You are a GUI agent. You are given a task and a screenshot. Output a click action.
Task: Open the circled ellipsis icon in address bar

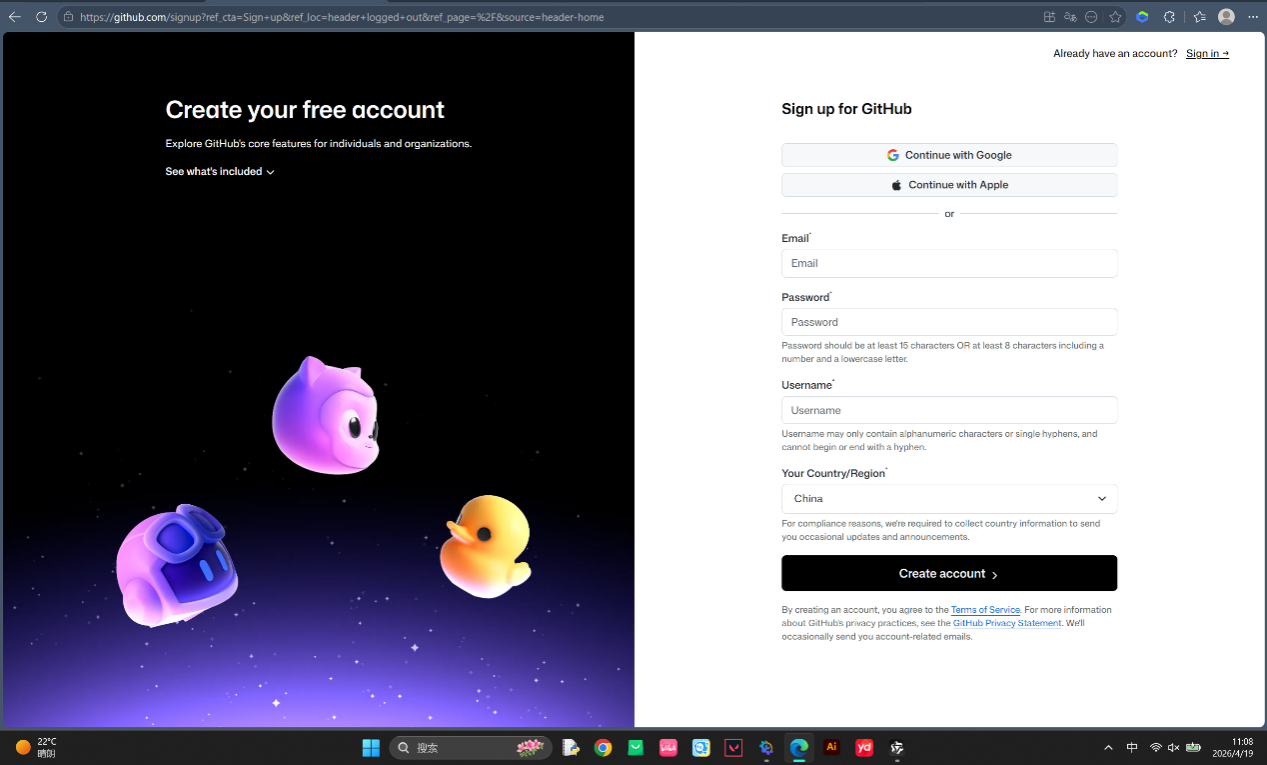coord(1091,17)
